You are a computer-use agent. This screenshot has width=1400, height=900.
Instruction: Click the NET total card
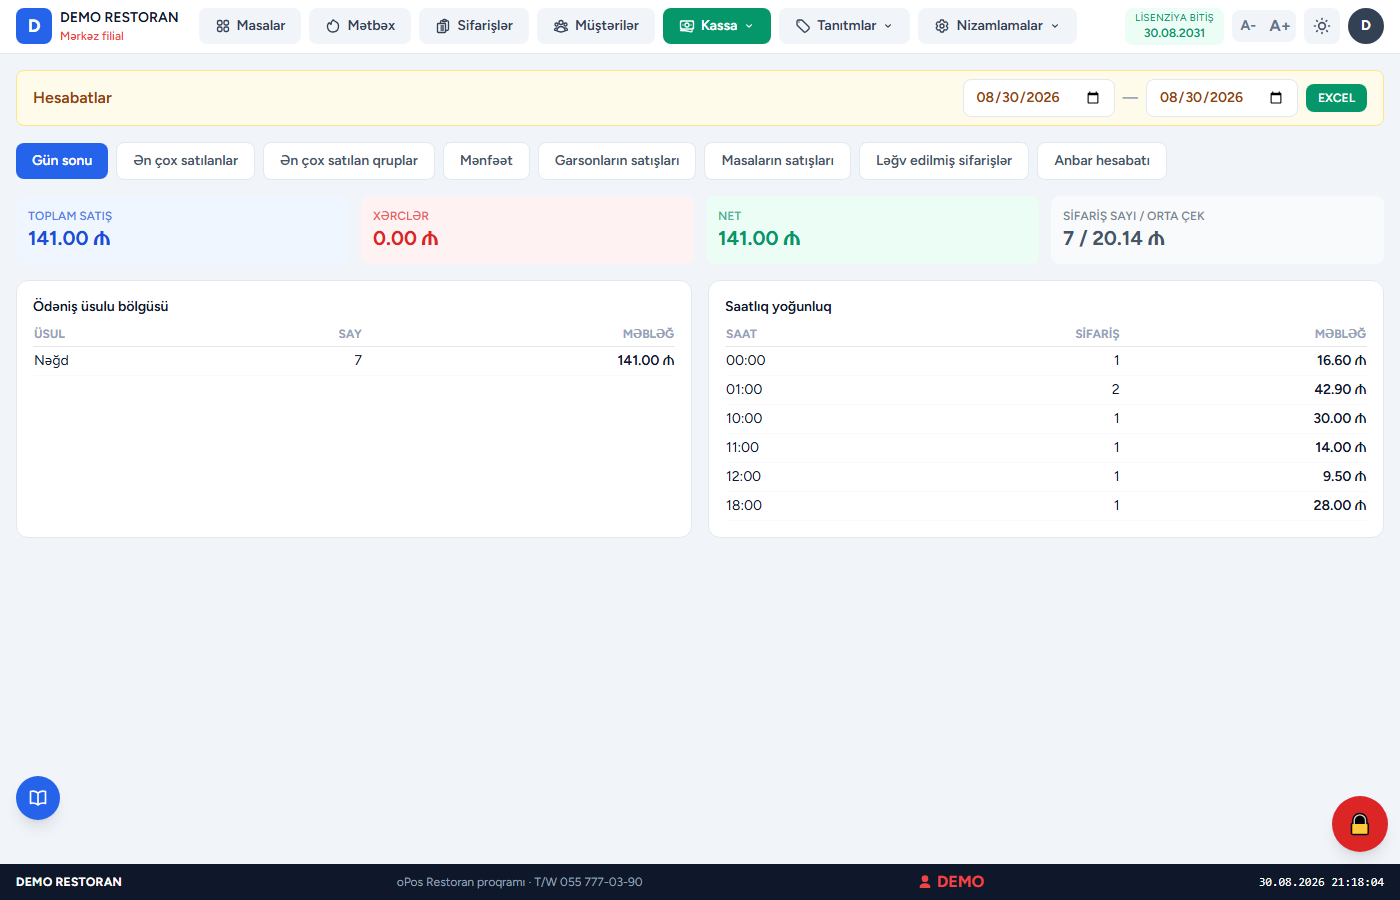[872, 230]
